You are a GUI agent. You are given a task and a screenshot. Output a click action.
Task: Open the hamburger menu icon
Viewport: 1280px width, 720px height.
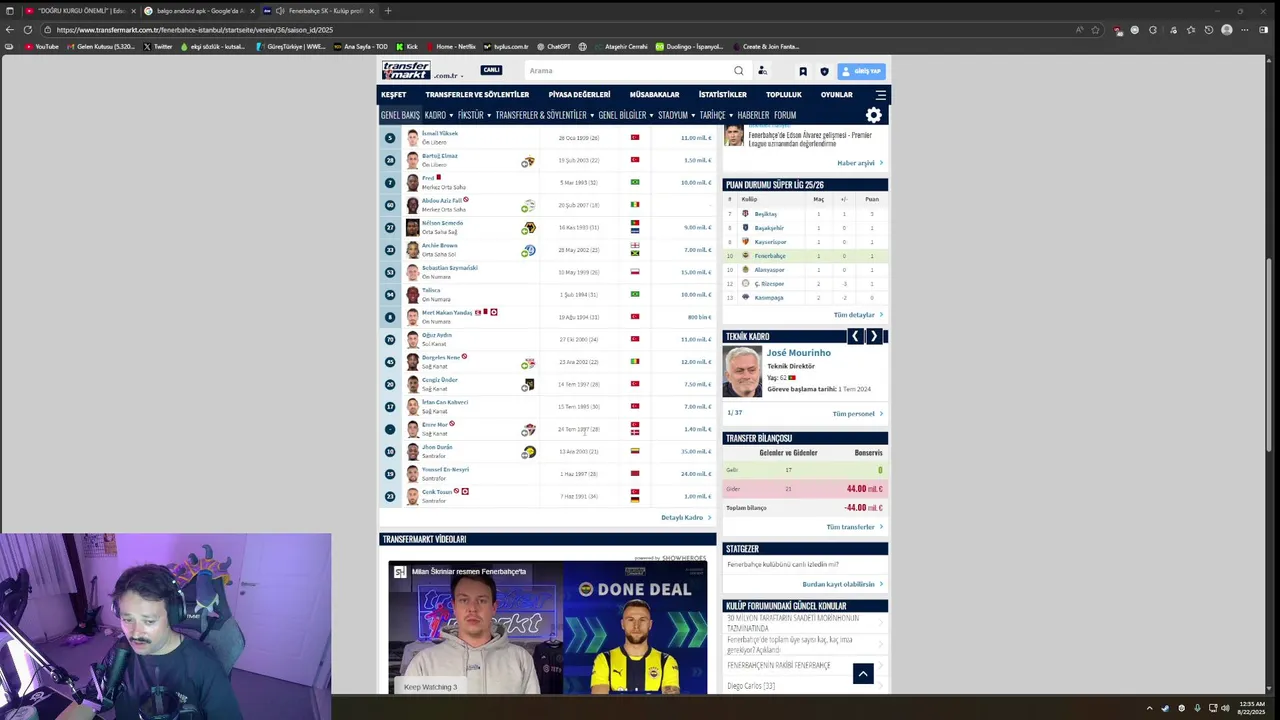tap(881, 95)
